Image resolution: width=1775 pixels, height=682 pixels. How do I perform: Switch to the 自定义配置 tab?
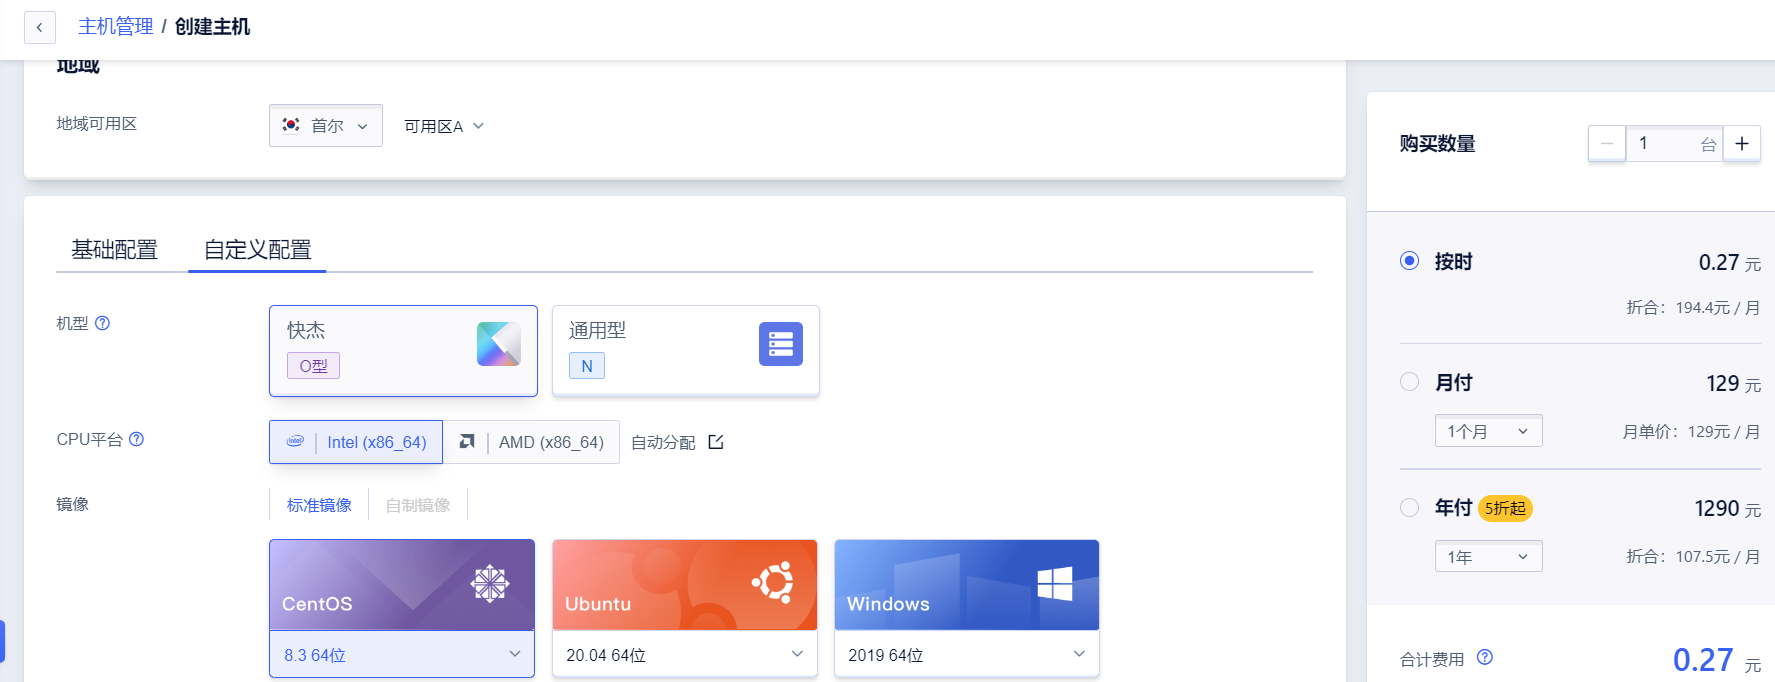(x=258, y=249)
